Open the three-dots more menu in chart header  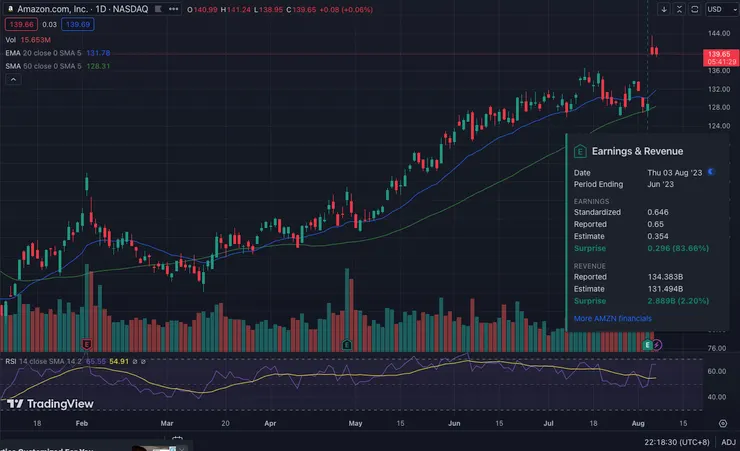(174, 9)
